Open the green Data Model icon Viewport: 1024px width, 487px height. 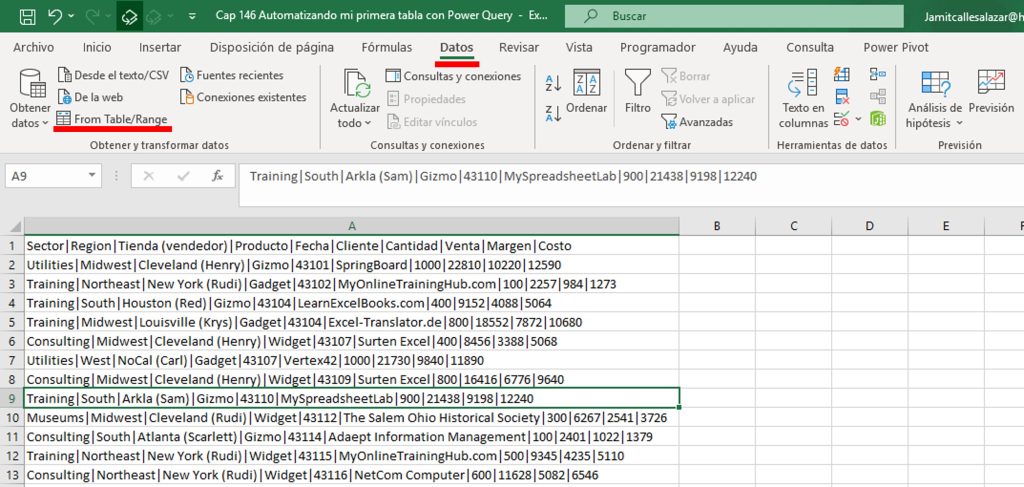878,119
